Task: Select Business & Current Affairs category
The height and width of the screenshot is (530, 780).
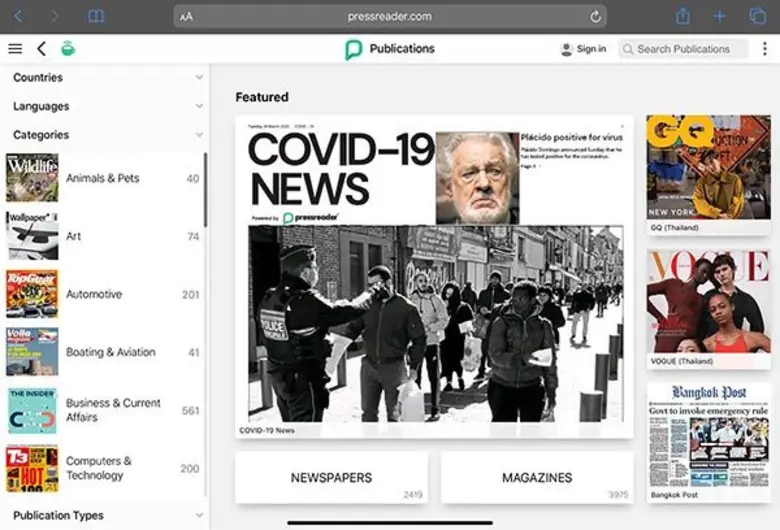Action: click(x=102, y=410)
